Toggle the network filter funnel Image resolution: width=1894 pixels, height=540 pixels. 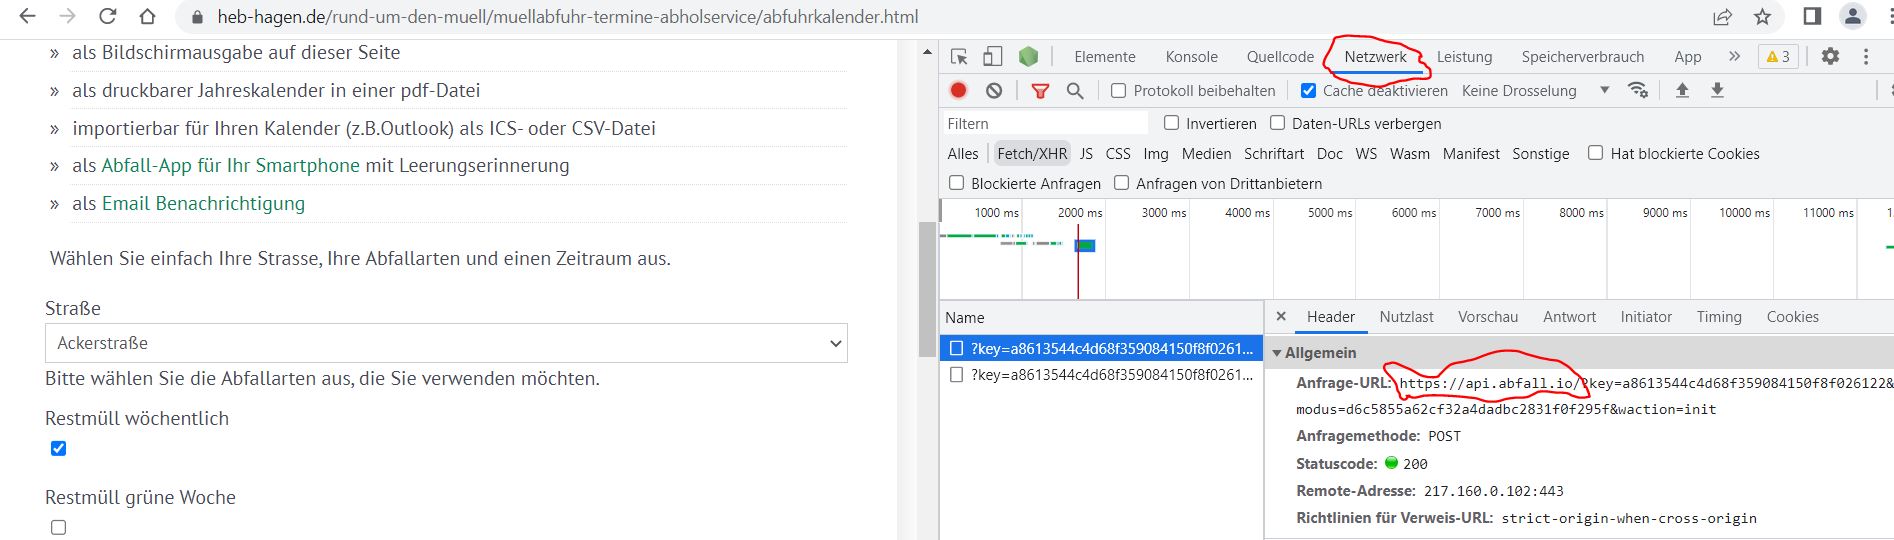coord(1040,91)
